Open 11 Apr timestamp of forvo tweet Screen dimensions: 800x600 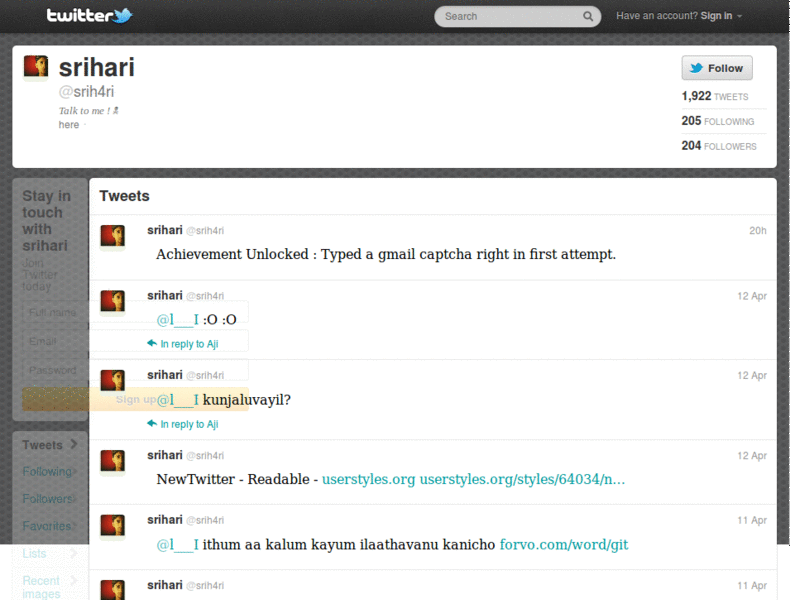tap(752, 520)
